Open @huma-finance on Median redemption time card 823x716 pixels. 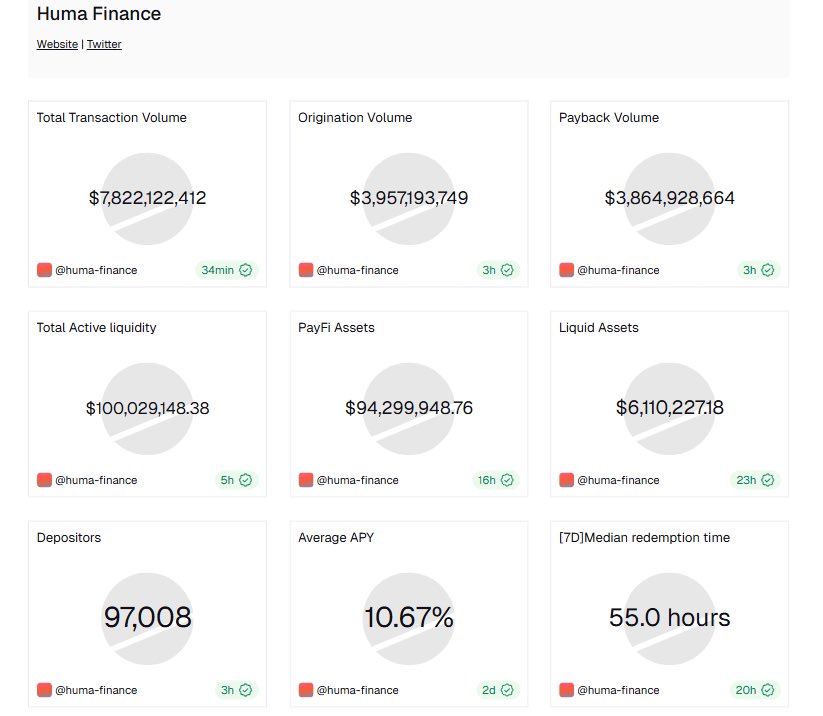click(618, 690)
